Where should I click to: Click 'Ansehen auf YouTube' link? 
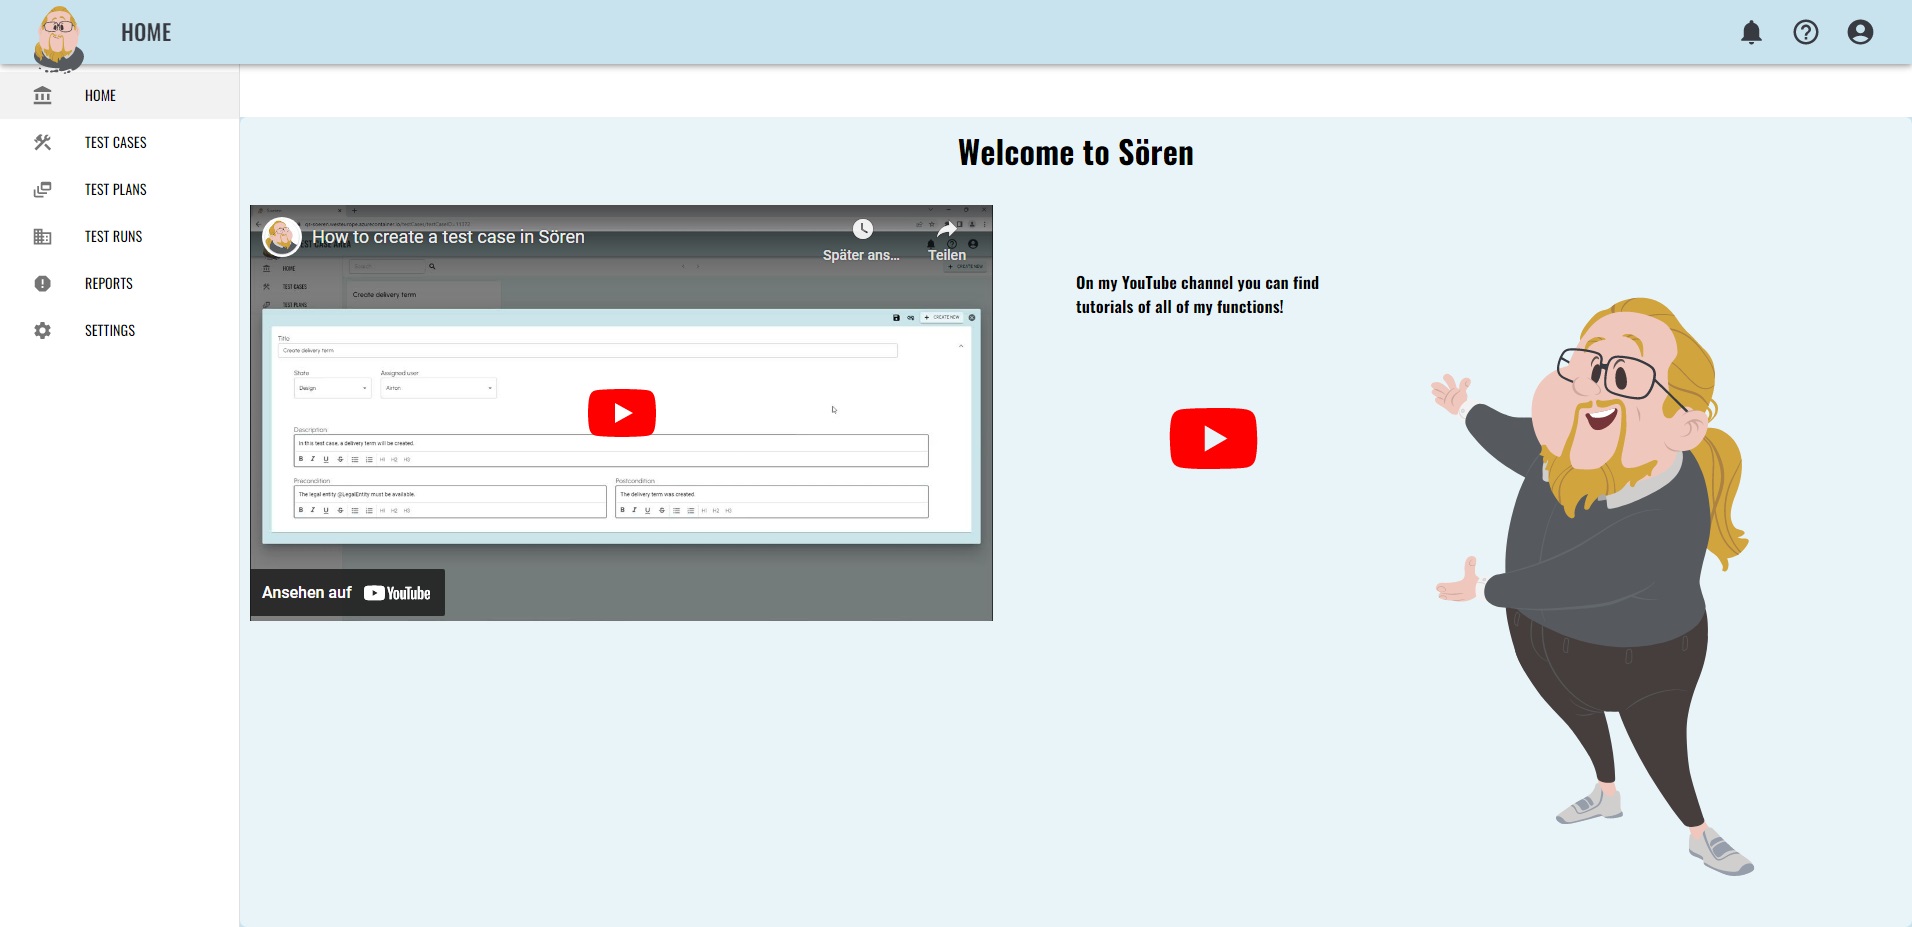click(x=347, y=593)
